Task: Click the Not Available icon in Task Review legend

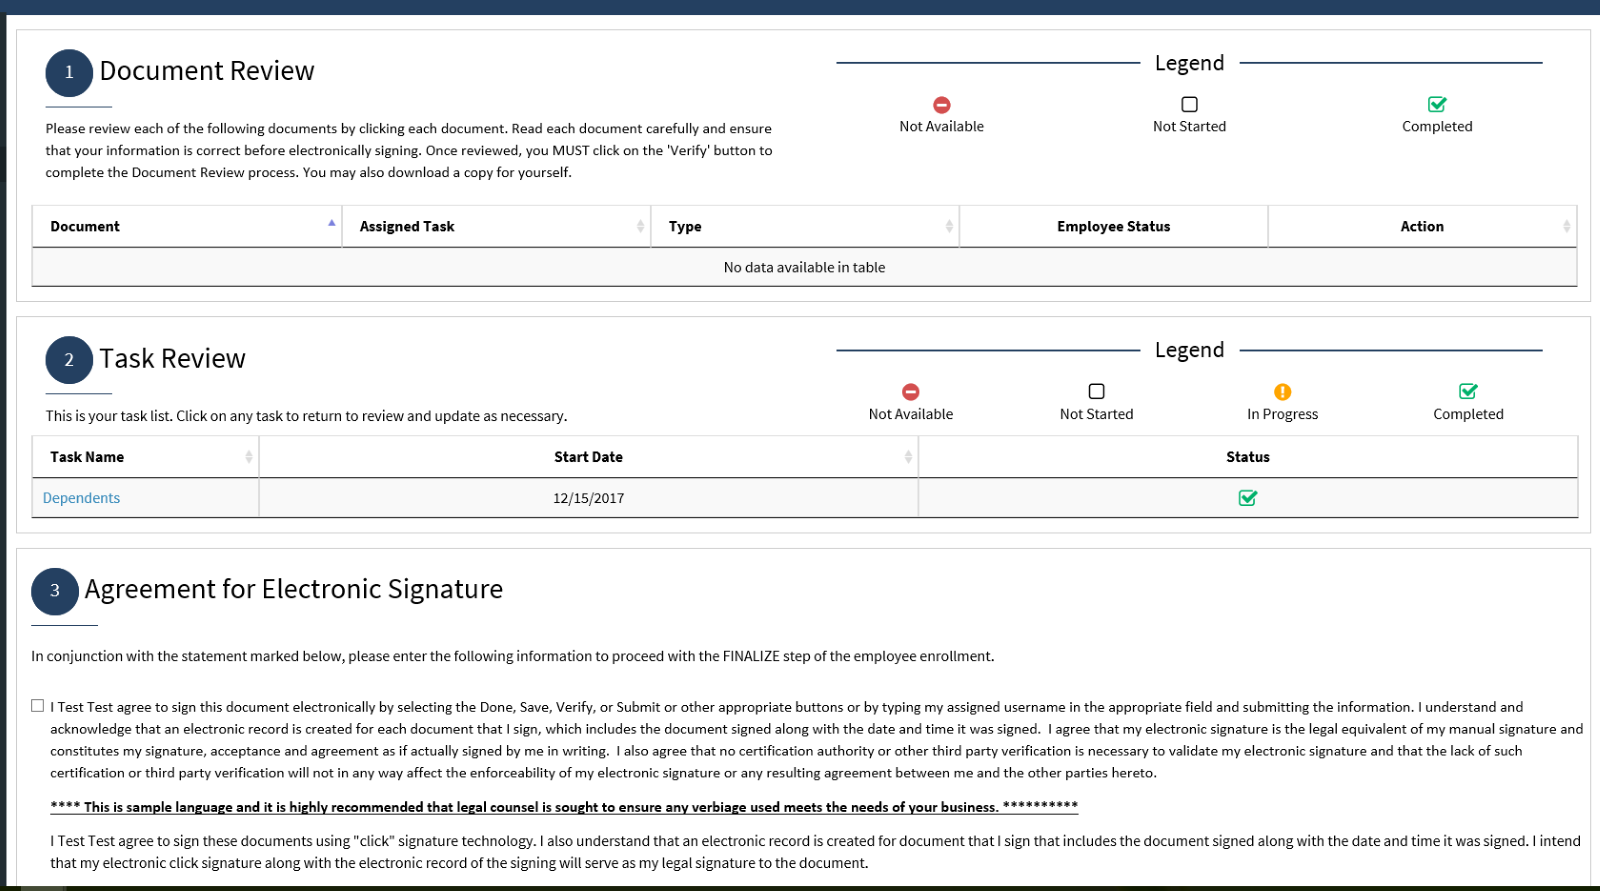Action: (x=910, y=392)
